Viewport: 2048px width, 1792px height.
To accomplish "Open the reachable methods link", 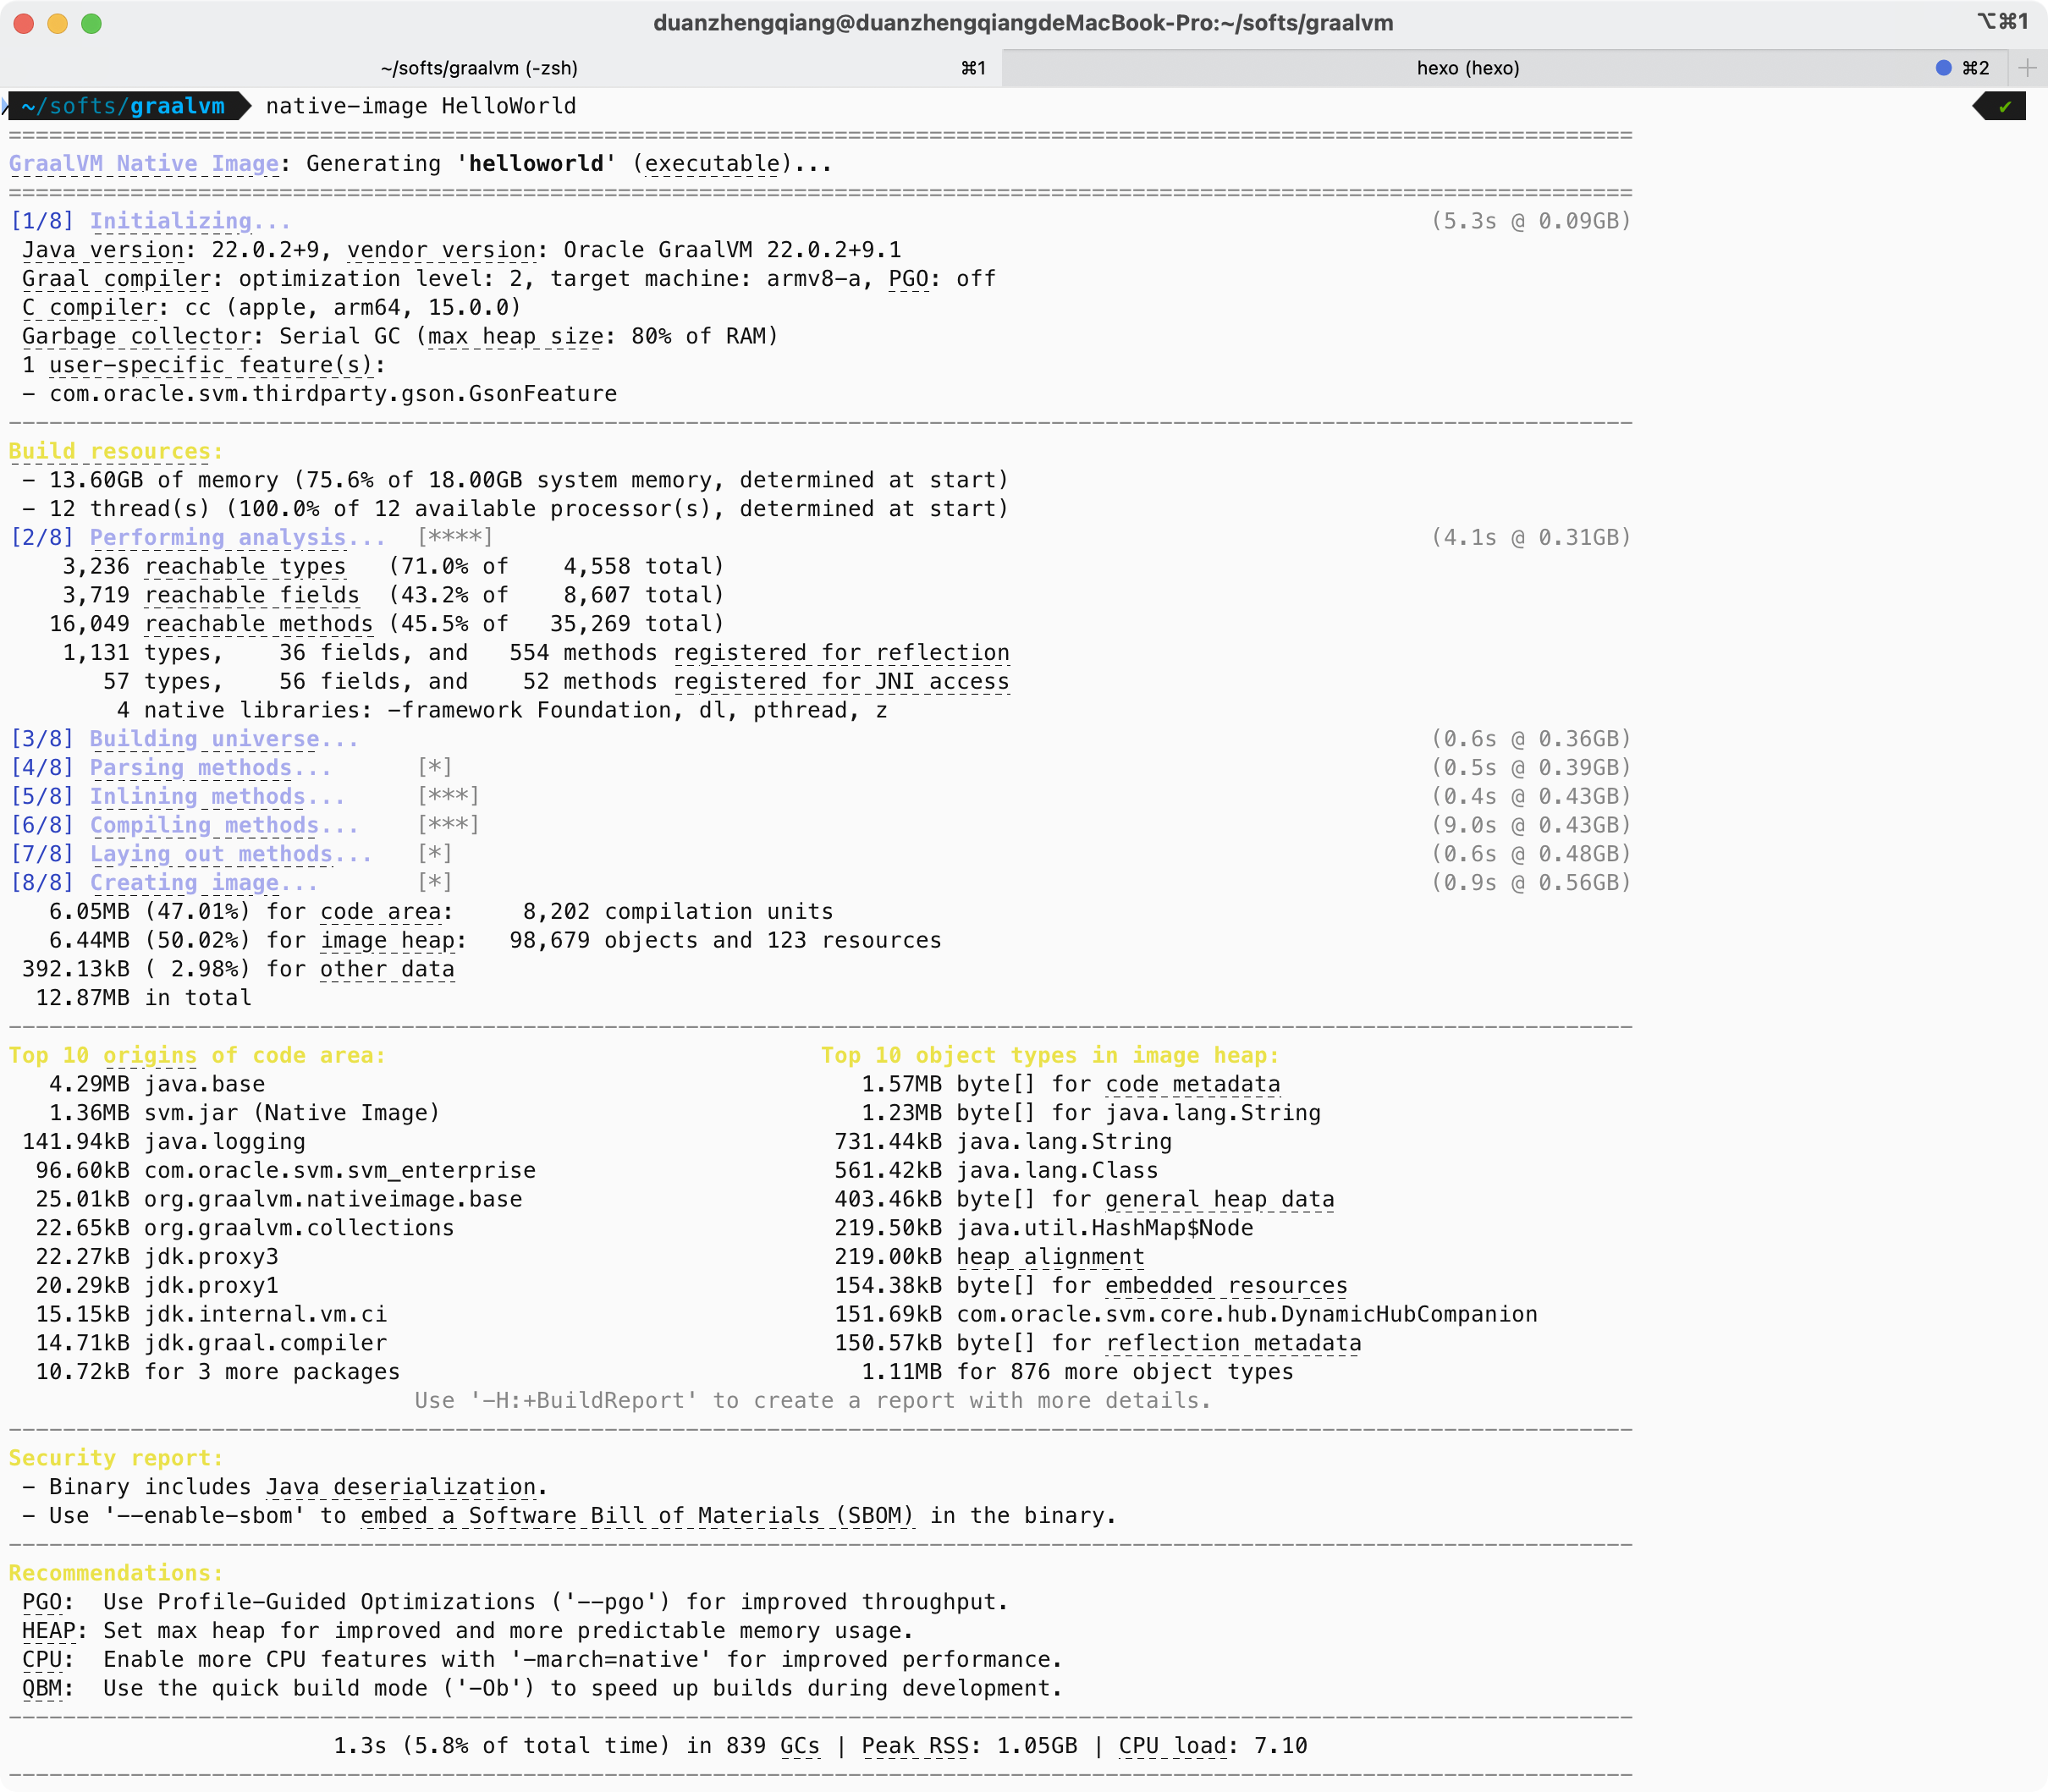I will pyautogui.click(x=258, y=624).
